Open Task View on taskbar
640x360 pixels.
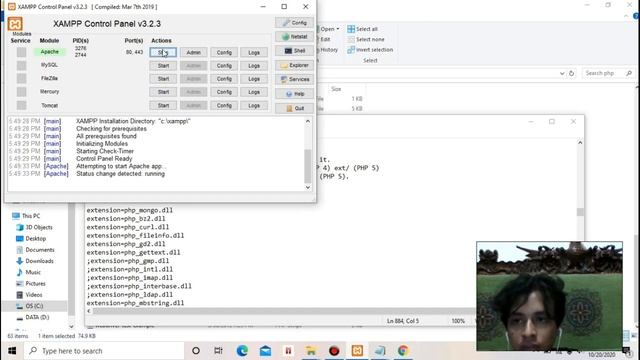pos(218,351)
